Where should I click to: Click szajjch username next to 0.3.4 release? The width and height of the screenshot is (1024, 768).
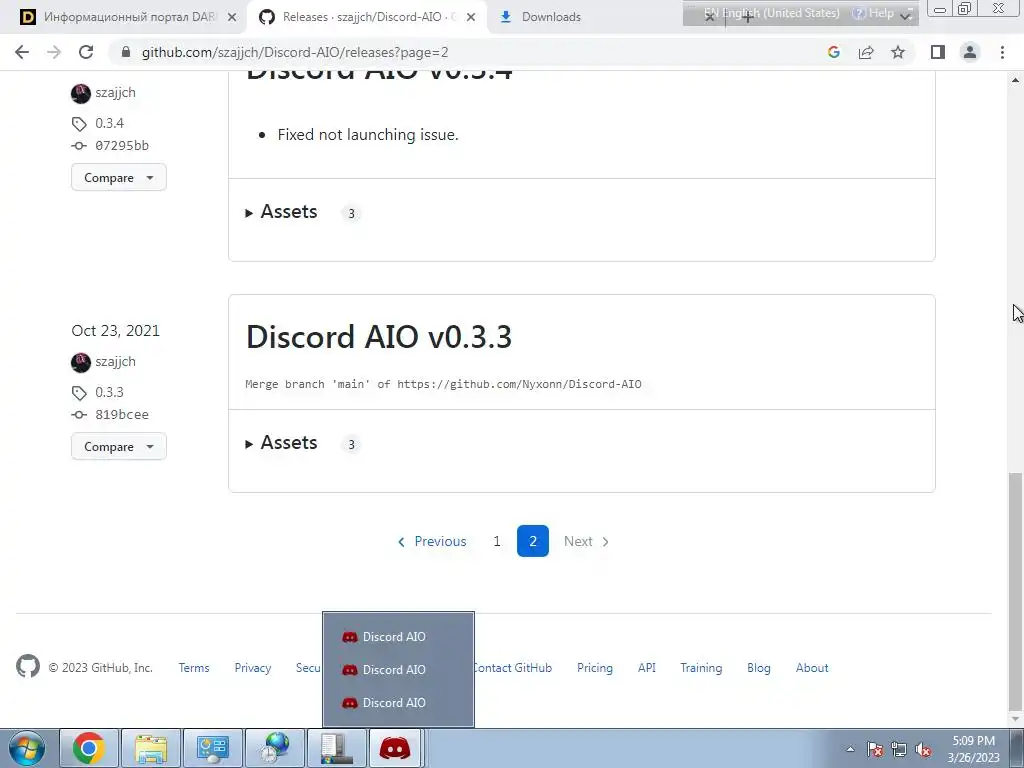pyautogui.click(x=116, y=93)
